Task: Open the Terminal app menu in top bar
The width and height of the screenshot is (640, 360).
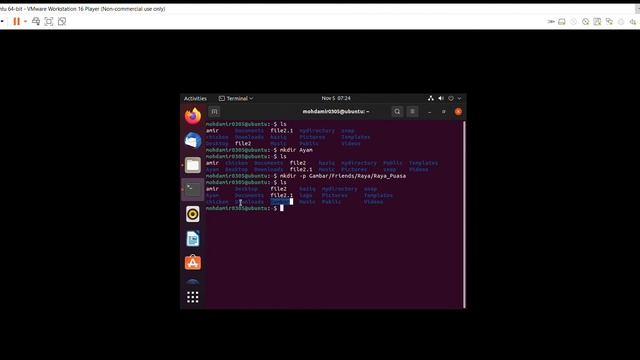Action: [x=236, y=98]
